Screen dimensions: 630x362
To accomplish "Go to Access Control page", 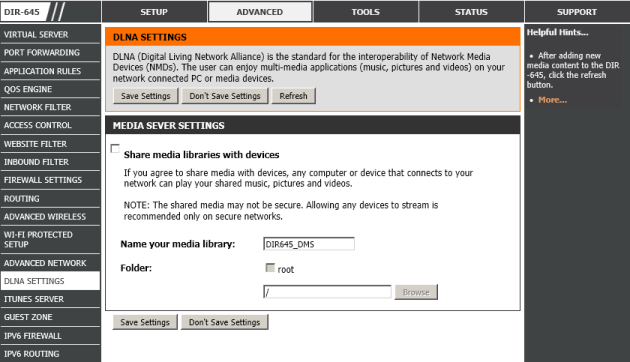I will coord(50,125).
